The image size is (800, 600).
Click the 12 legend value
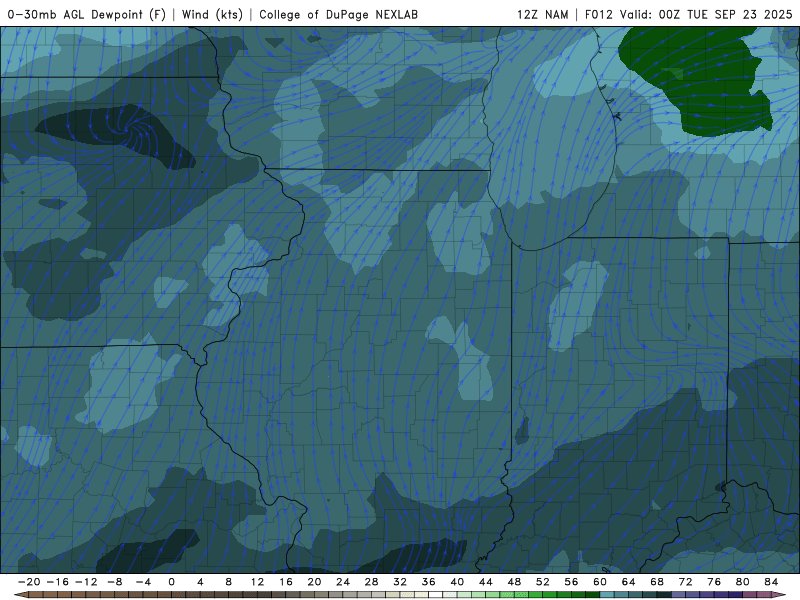(x=257, y=582)
